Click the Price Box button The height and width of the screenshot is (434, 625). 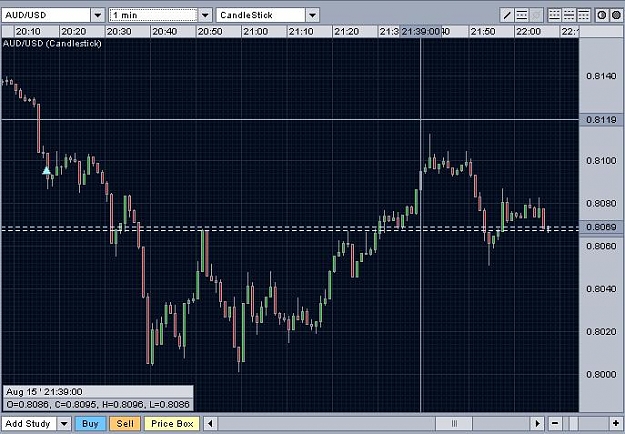coord(172,424)
